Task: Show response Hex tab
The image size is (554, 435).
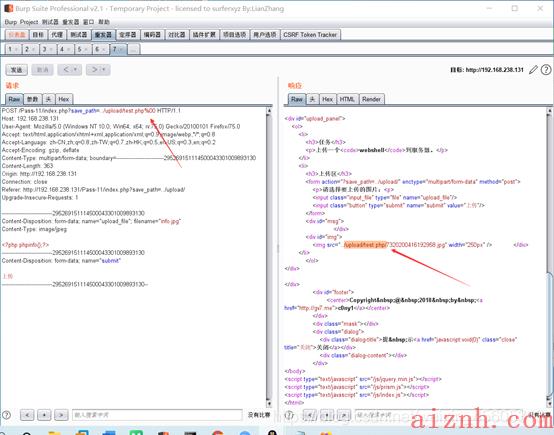Action: (328, 99)
